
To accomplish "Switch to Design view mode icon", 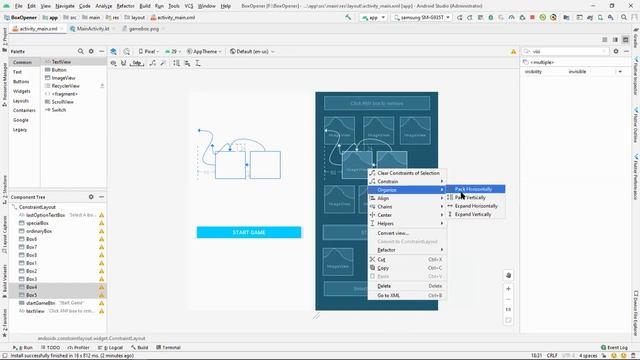I will click(625, 40).
